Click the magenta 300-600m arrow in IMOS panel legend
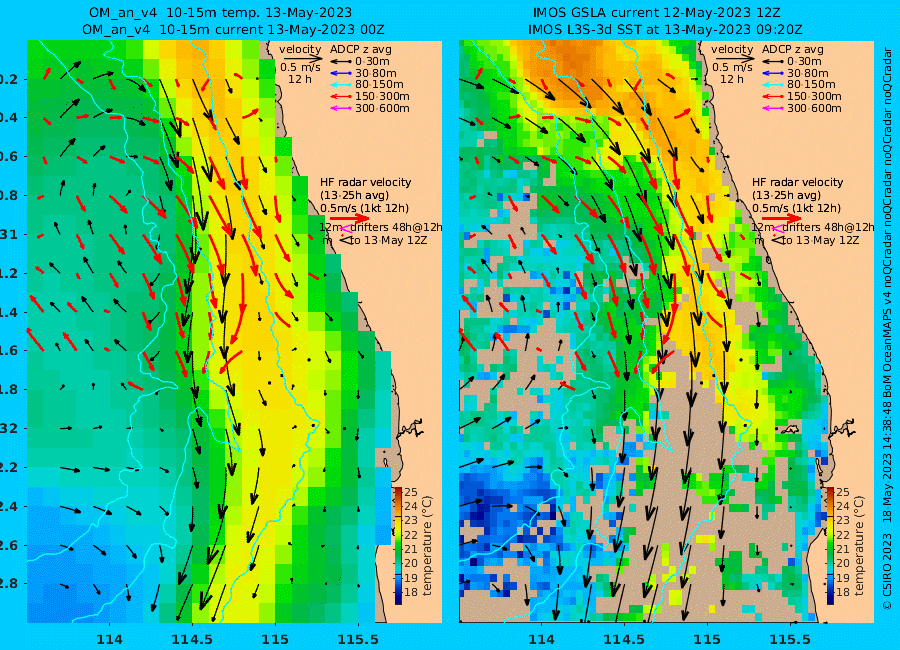Screen dimensions: 900x650 [x=773, y=108]
